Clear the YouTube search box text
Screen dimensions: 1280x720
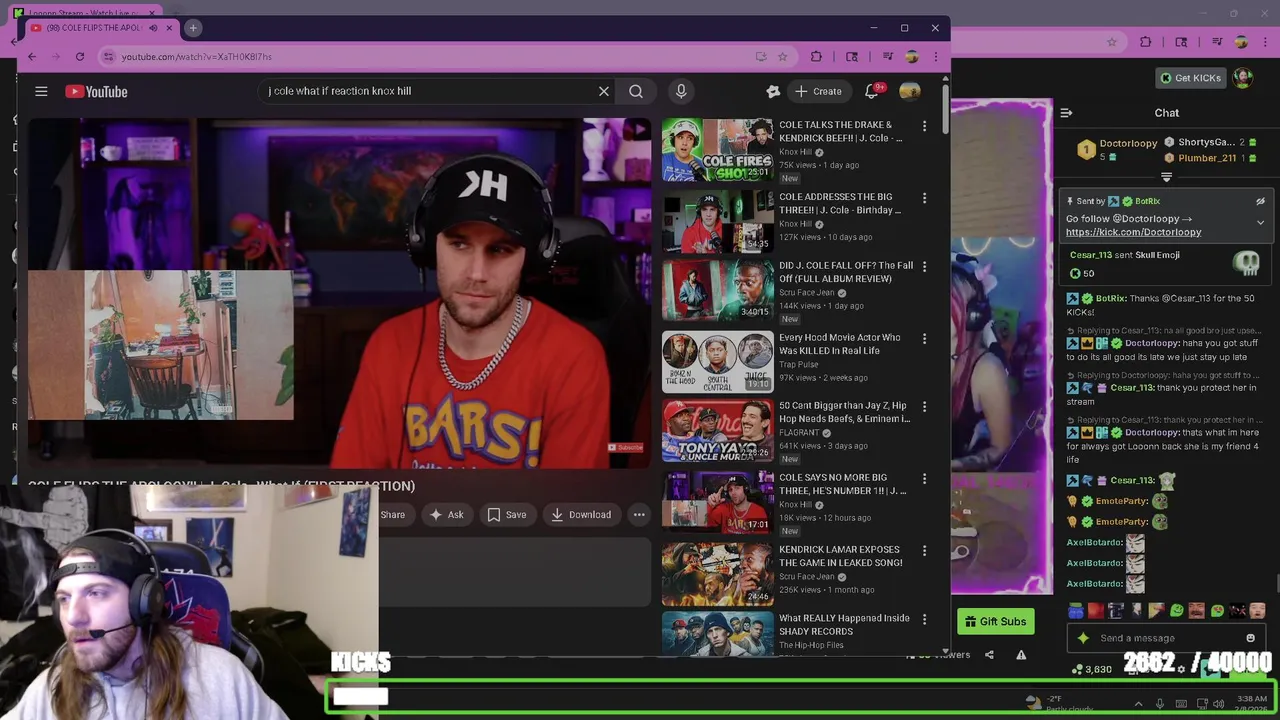pos(604,91)
